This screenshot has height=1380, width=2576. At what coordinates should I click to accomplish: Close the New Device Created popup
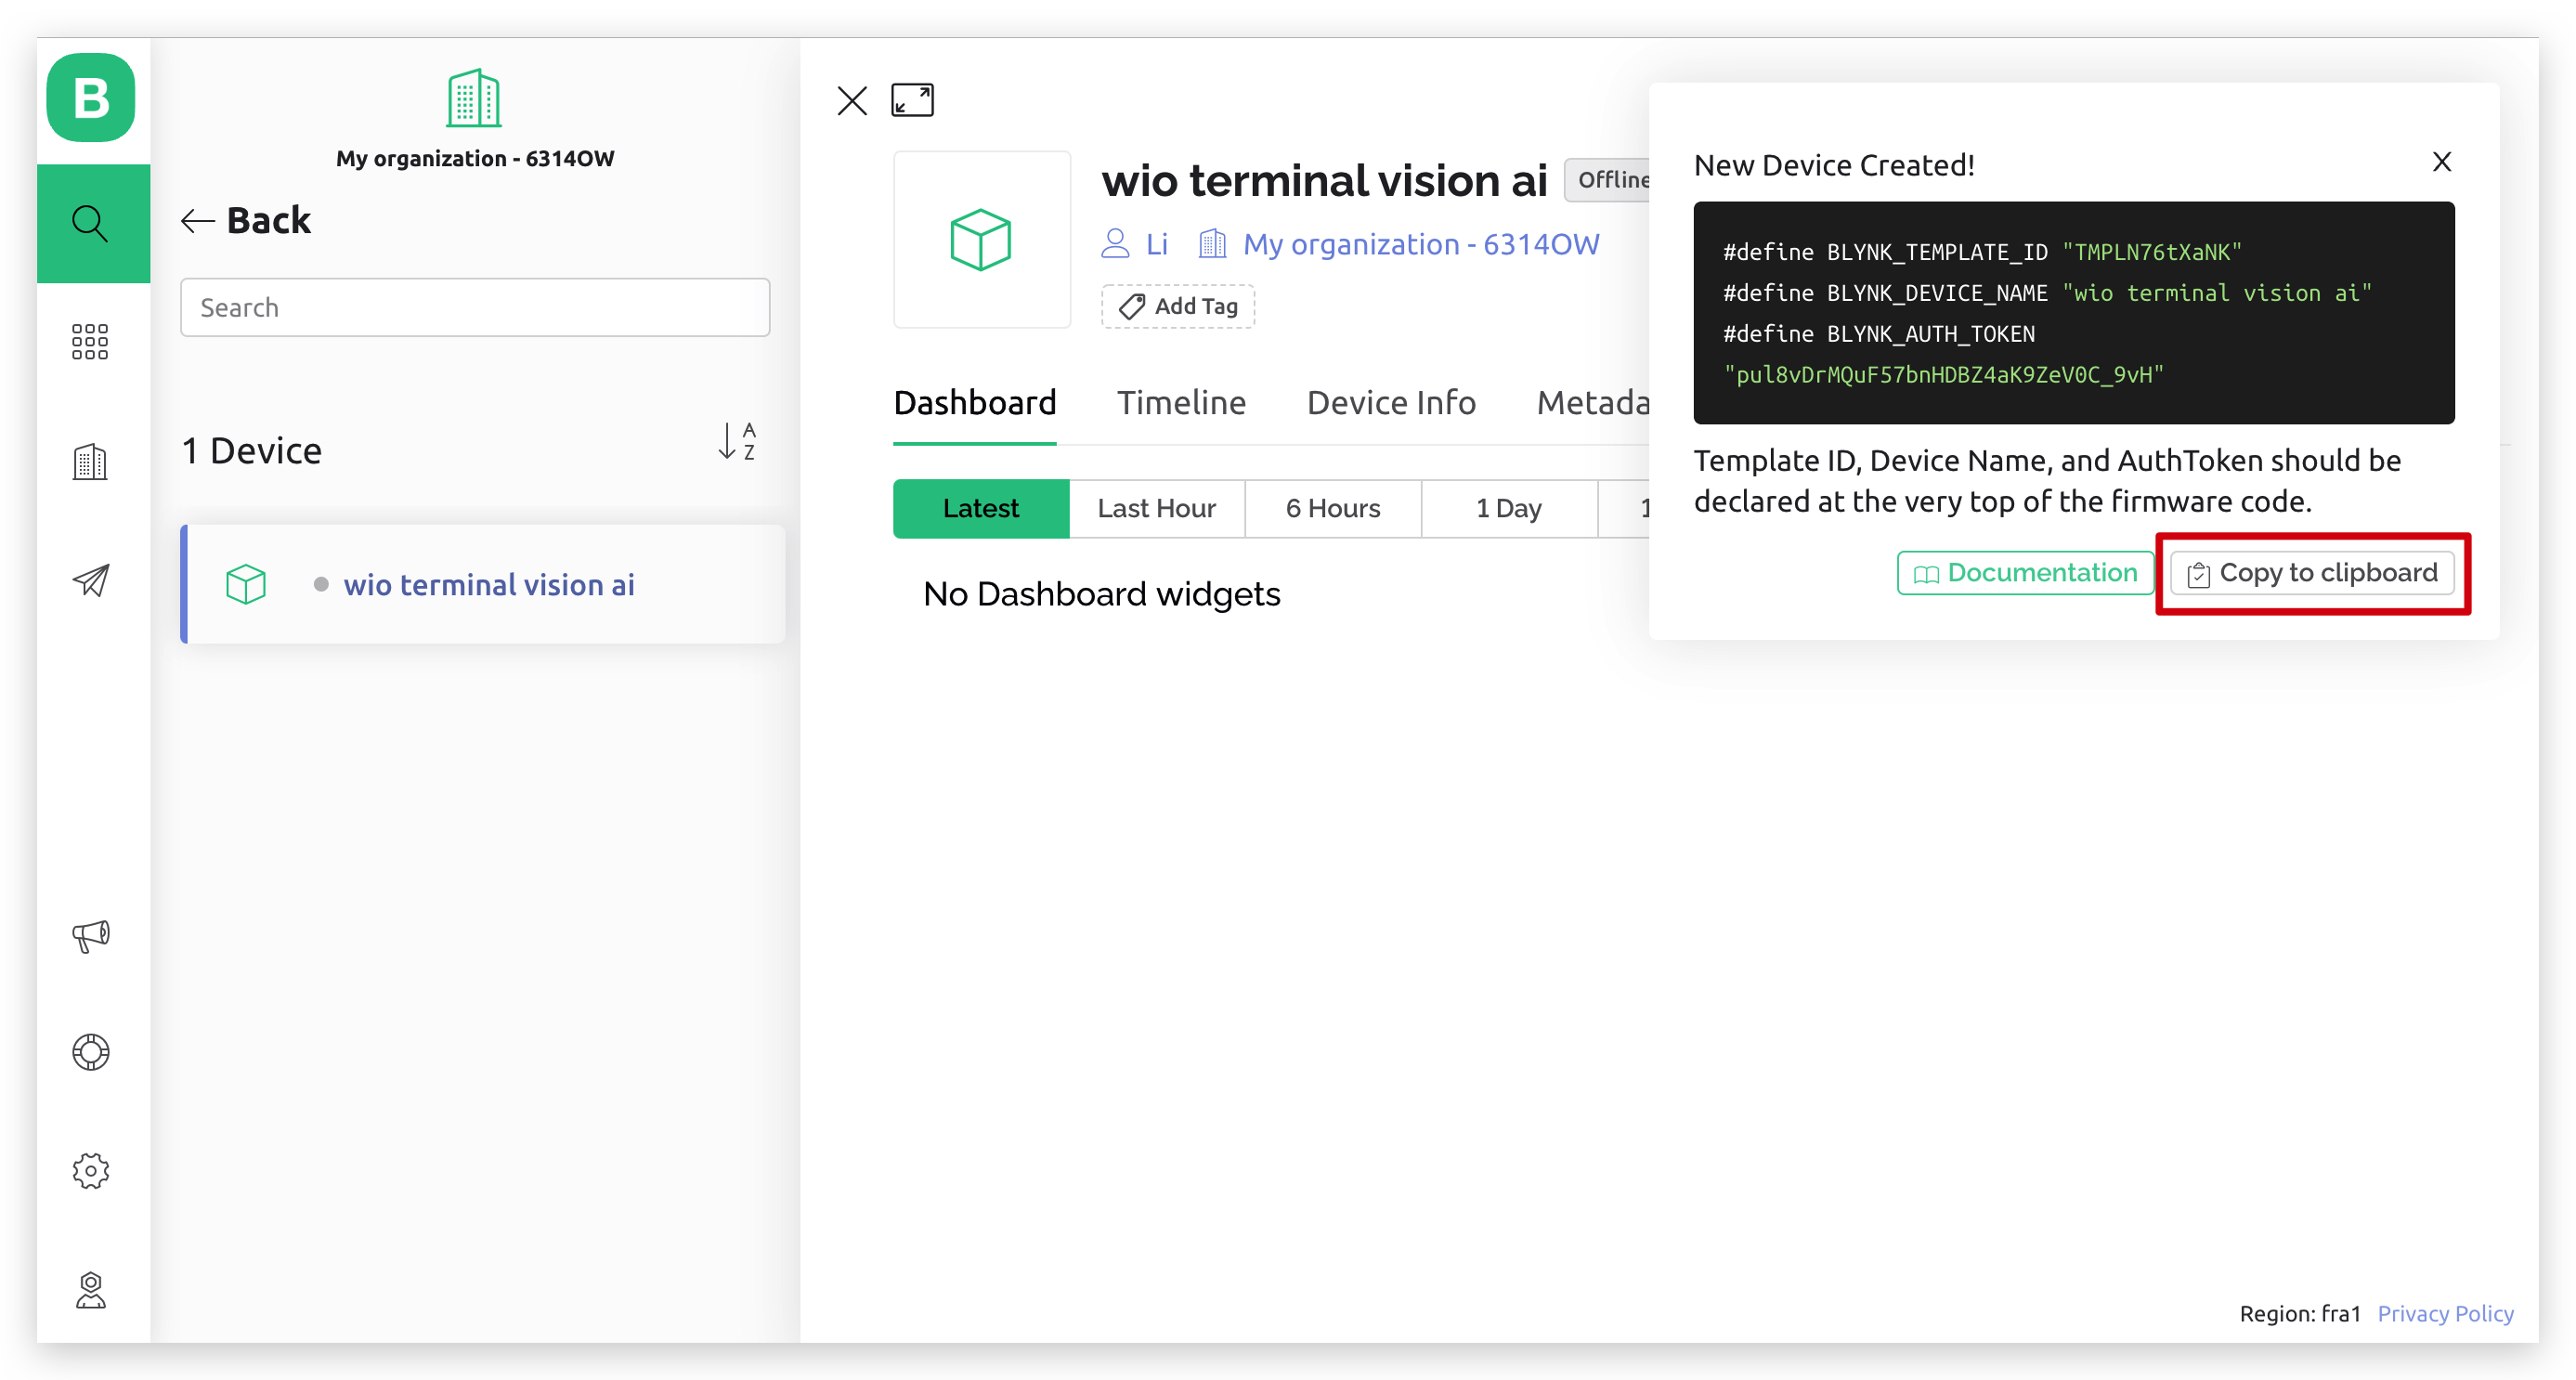[x=2441, y=162]
